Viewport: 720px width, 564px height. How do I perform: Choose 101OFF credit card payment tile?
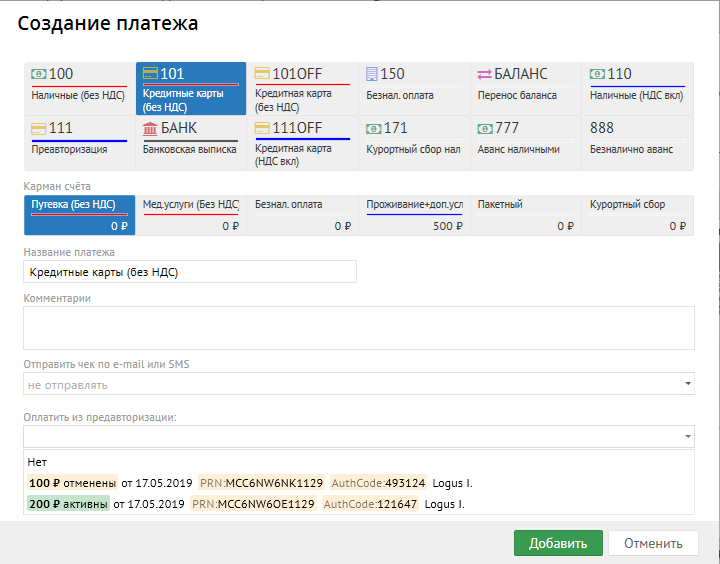pos(302,88)
